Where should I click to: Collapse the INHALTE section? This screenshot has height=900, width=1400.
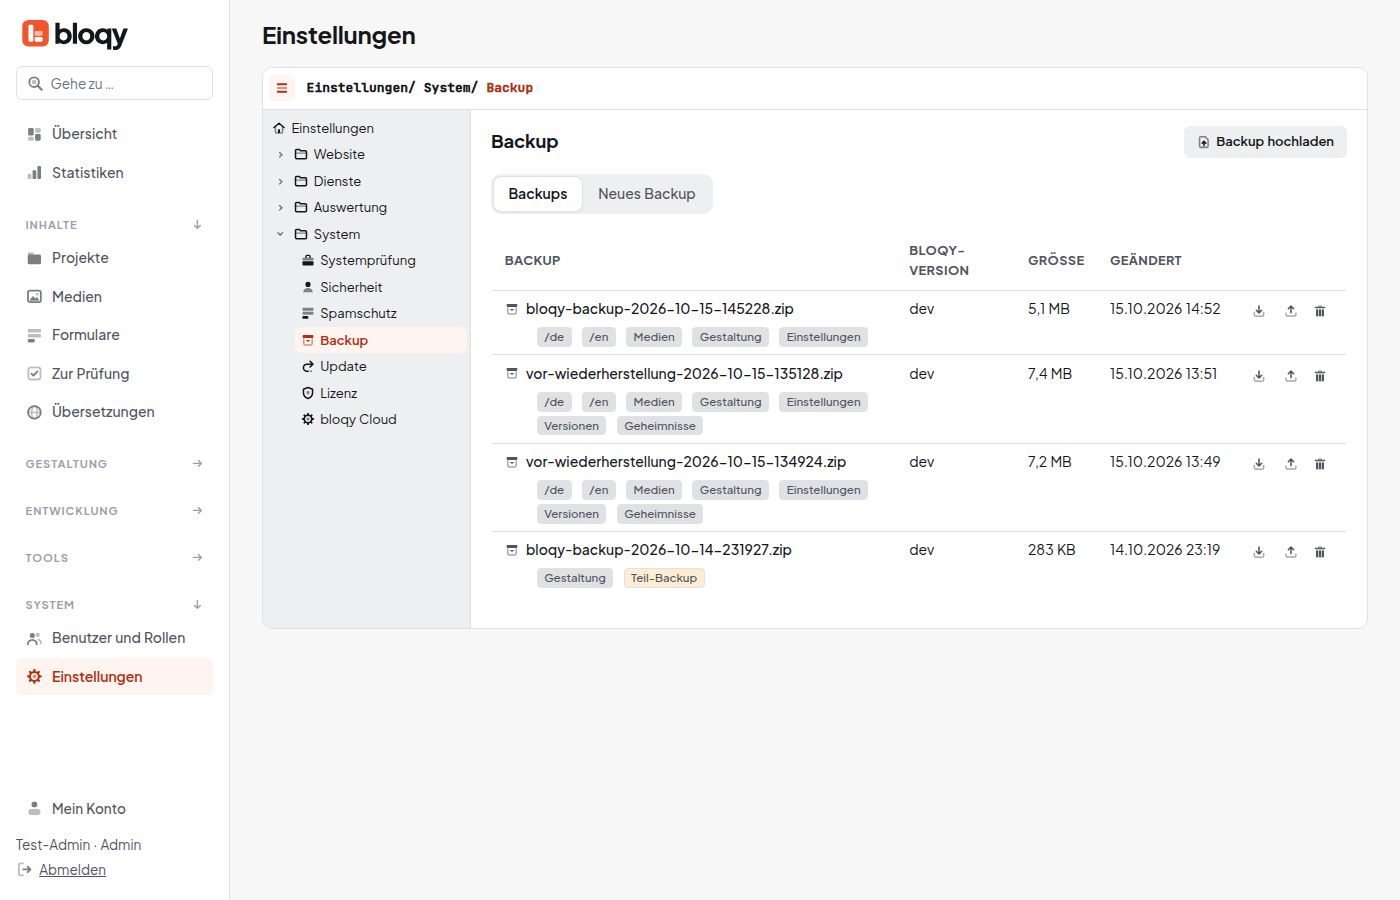click(114, 225)
